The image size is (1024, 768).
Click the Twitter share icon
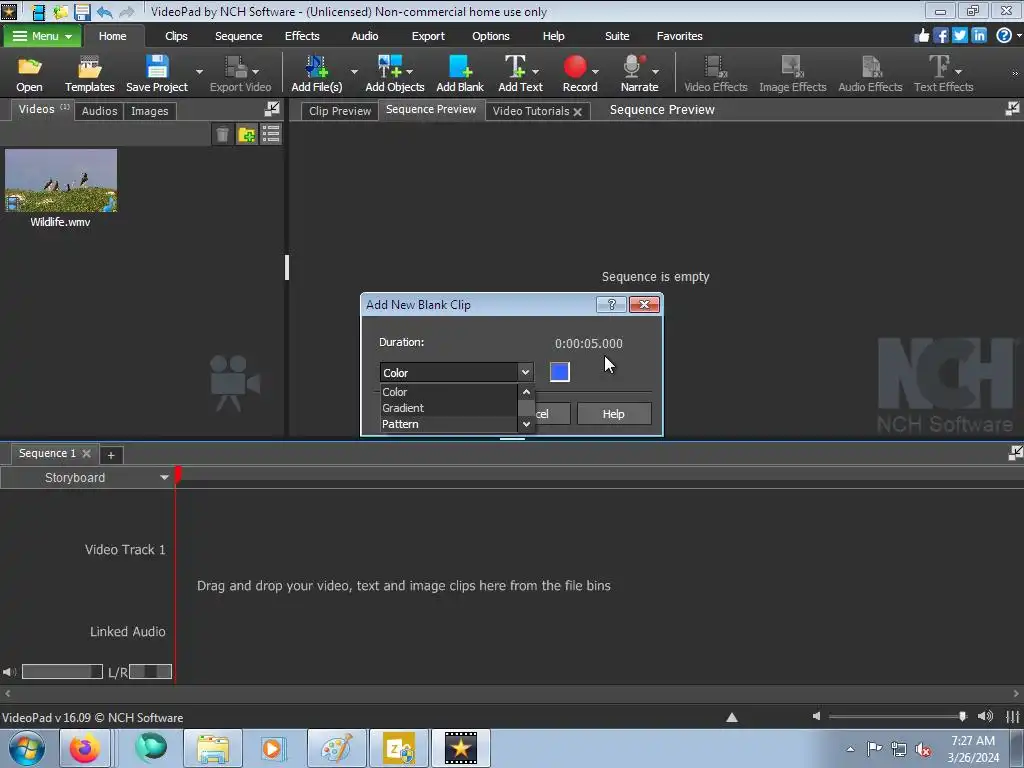[959, 36]
